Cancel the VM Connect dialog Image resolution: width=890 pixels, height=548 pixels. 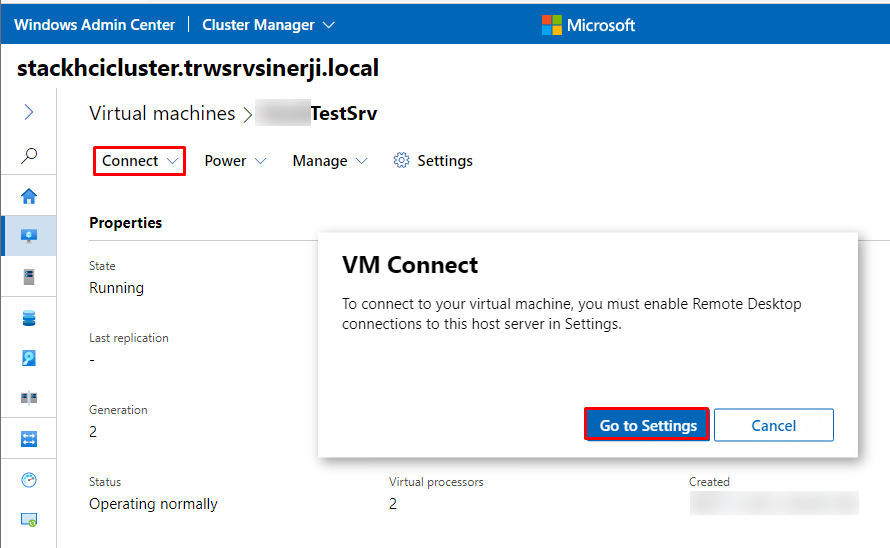pyautogui.click(x=774, y=425)
